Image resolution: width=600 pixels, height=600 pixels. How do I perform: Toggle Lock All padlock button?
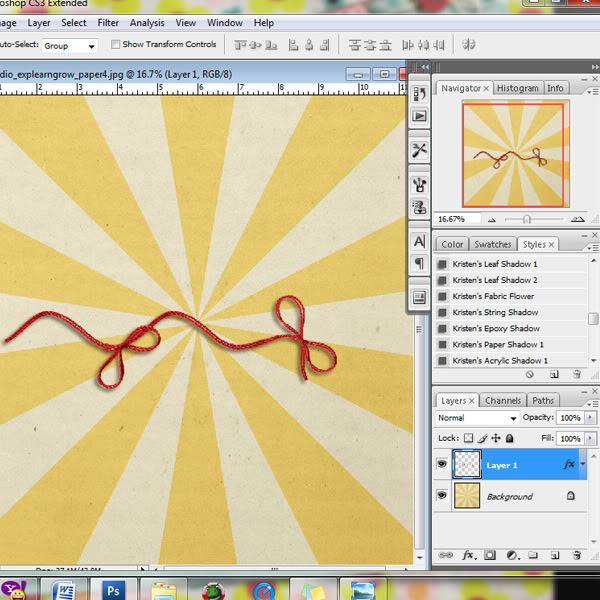point(509,438)
